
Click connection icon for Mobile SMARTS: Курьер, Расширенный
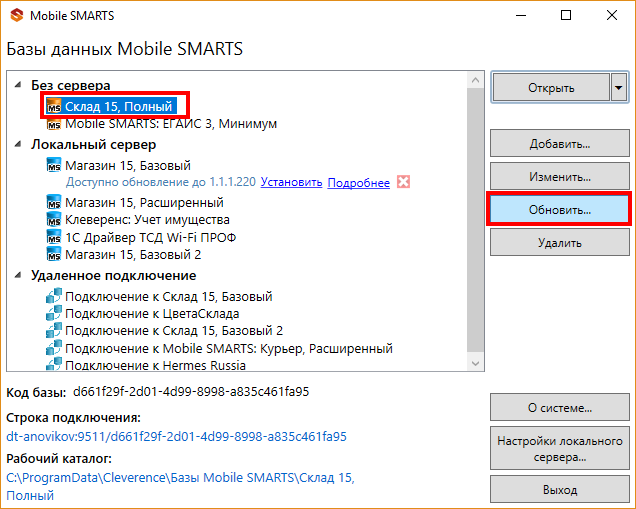(54, 348)
